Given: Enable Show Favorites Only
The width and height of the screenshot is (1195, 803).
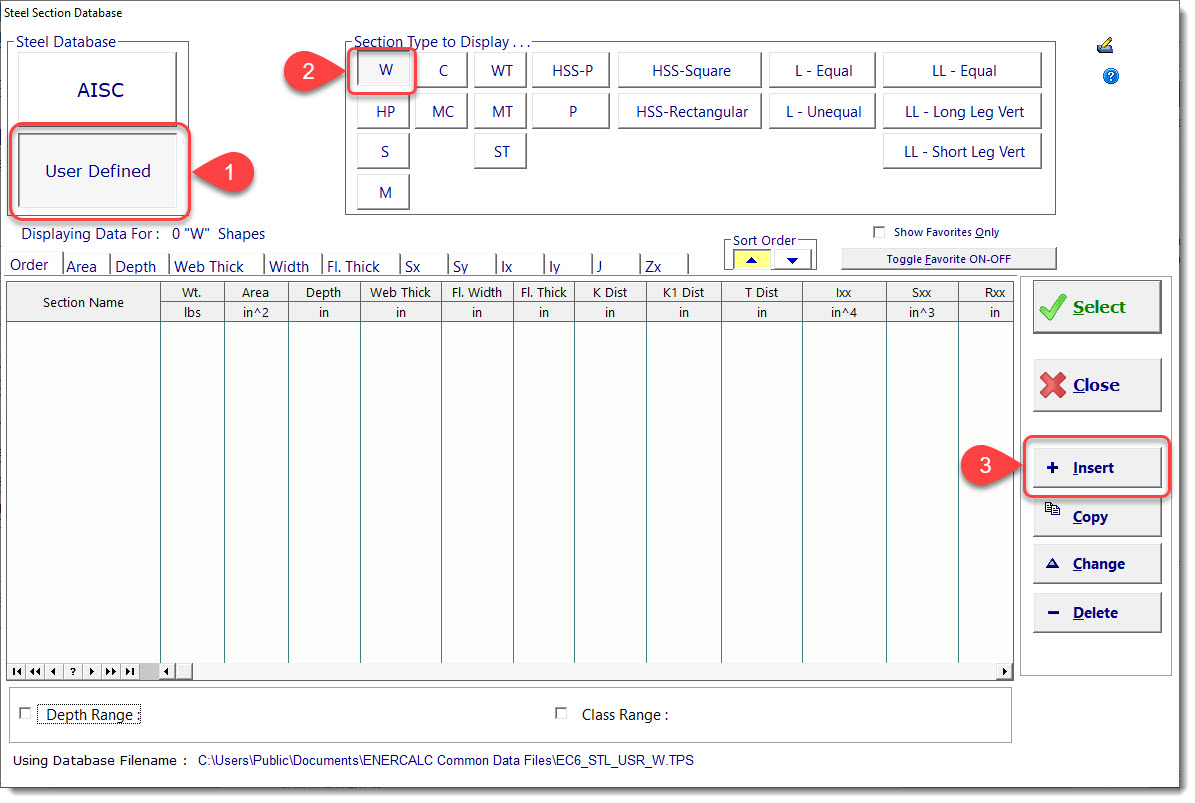Looking at the screenshot, I should pos(879,232).
